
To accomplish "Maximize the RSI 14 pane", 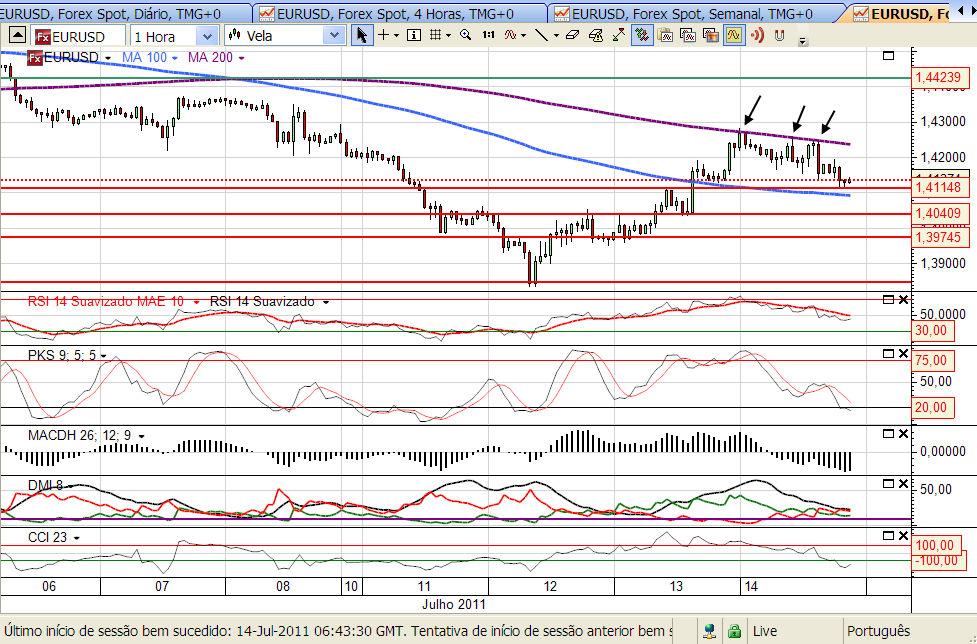I will (889, 300).
